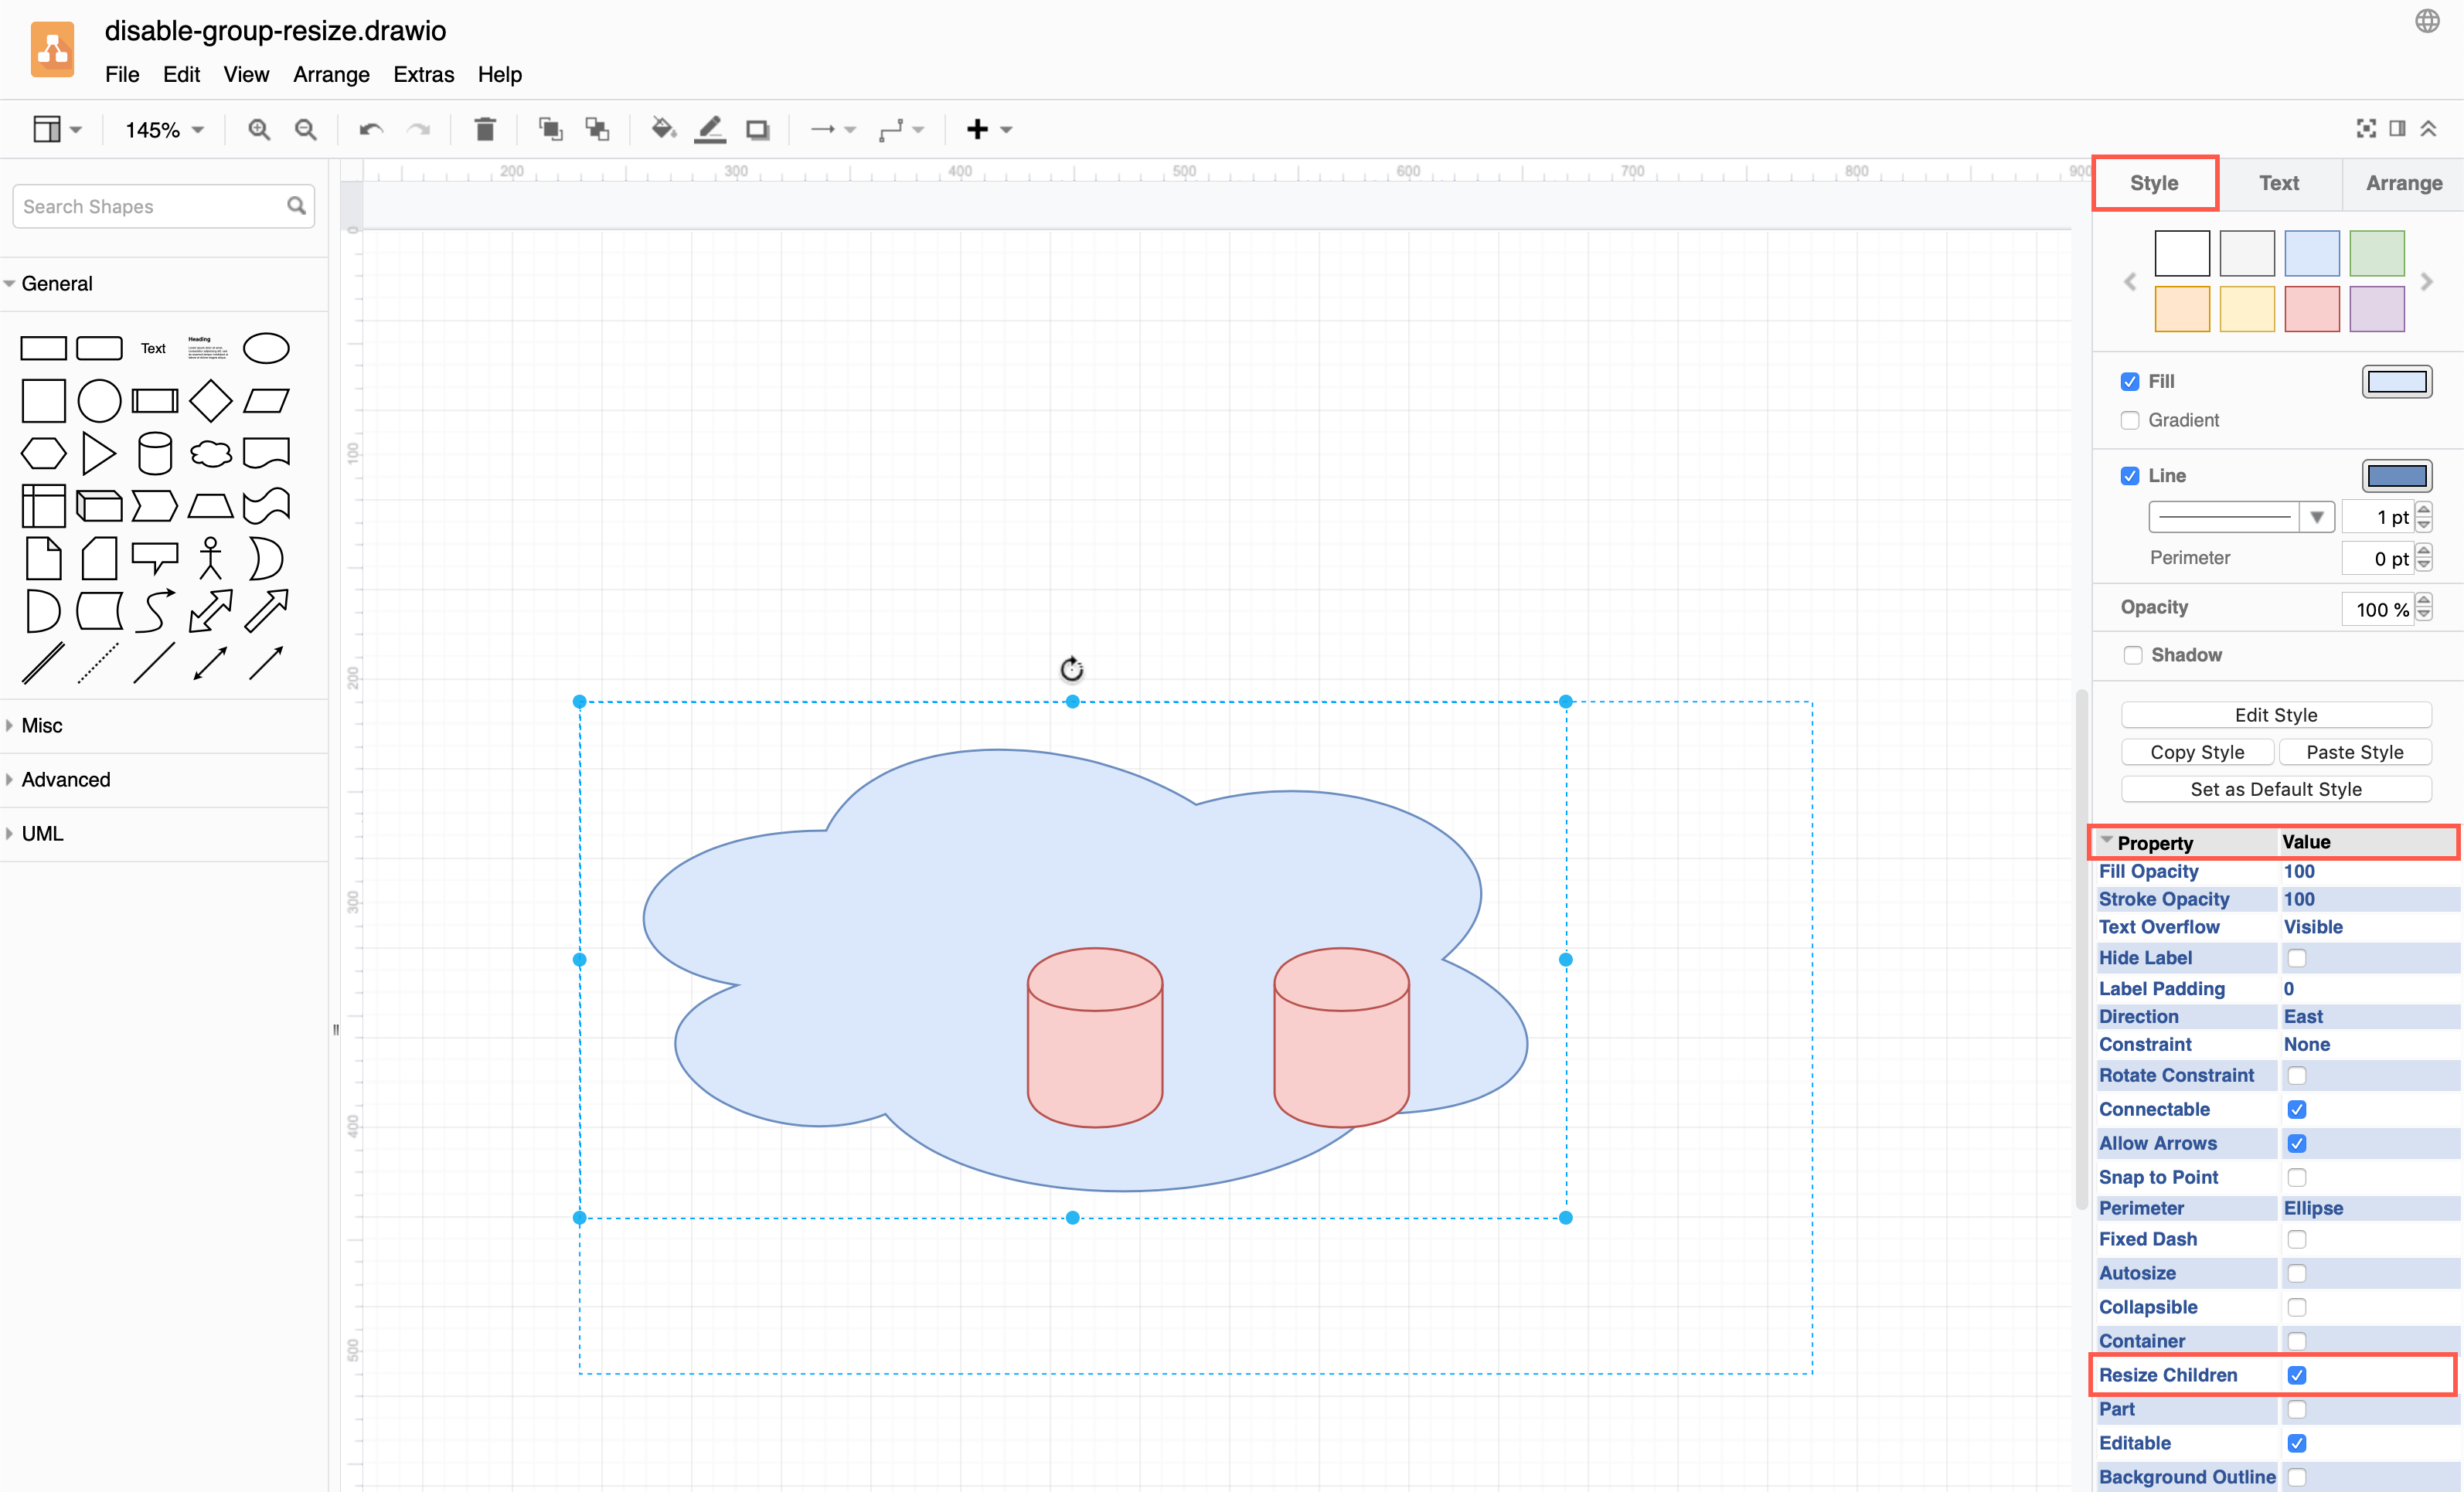The height and width of the screenshot is (1492, 2464).
Task: Click the Zoom In magnifier icon
Action: tap(259, 129)
